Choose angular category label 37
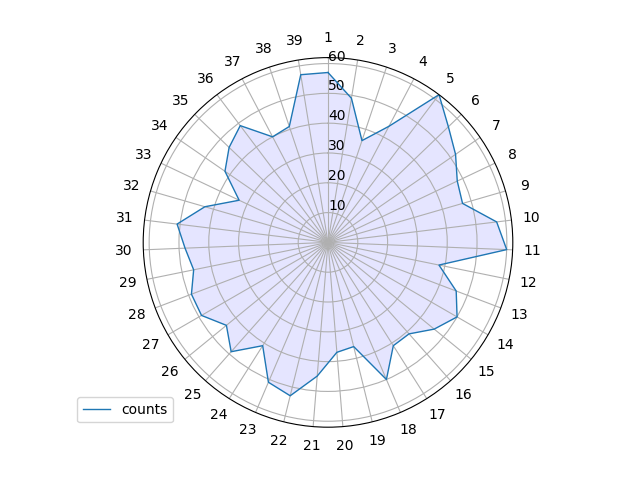This screenshot has width=640, height=480. pos(232,61)
